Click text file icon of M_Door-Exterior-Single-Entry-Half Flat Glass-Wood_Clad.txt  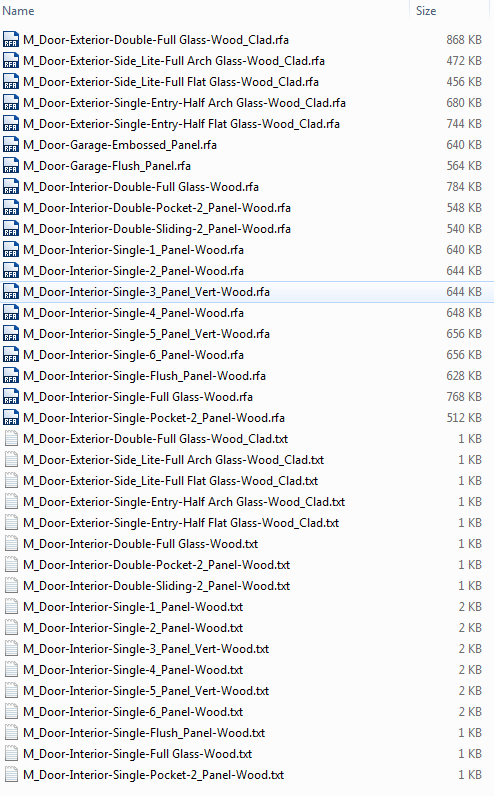click(x=11, y=523)
